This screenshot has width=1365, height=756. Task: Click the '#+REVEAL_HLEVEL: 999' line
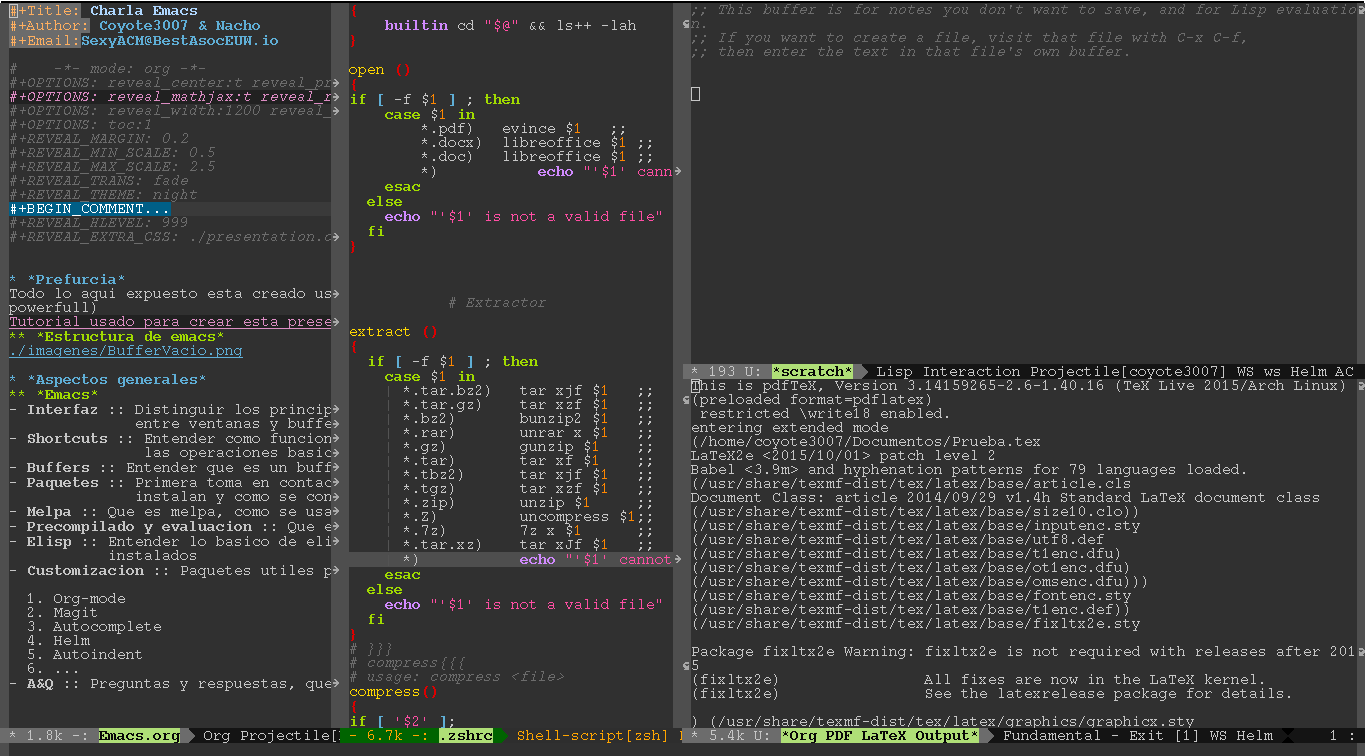click(x=99, y=223)
